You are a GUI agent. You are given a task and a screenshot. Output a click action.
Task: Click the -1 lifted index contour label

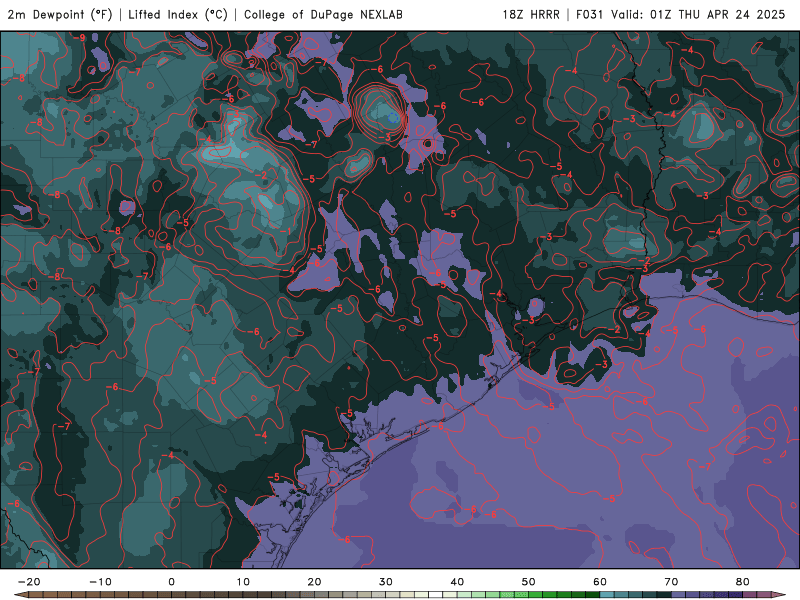287,231
